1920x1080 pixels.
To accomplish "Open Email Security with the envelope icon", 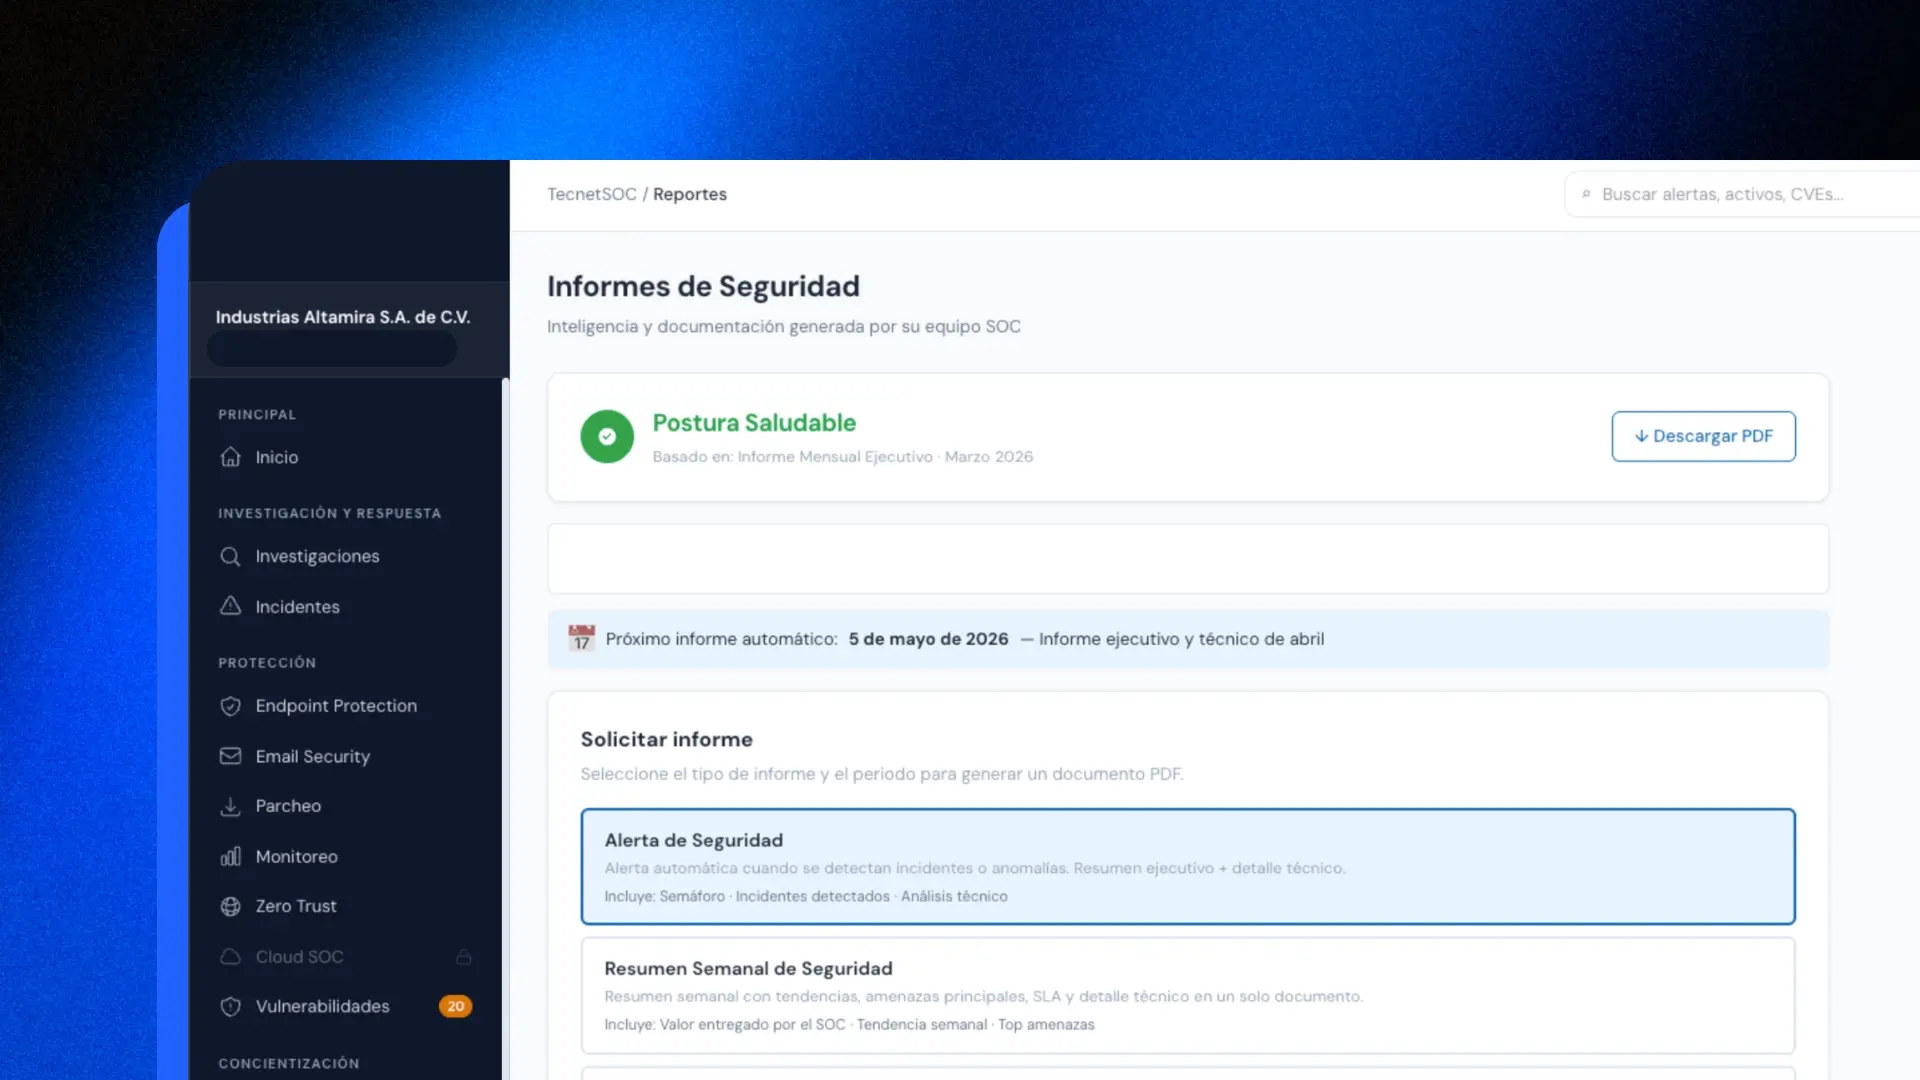I will [x=231, y=756].
